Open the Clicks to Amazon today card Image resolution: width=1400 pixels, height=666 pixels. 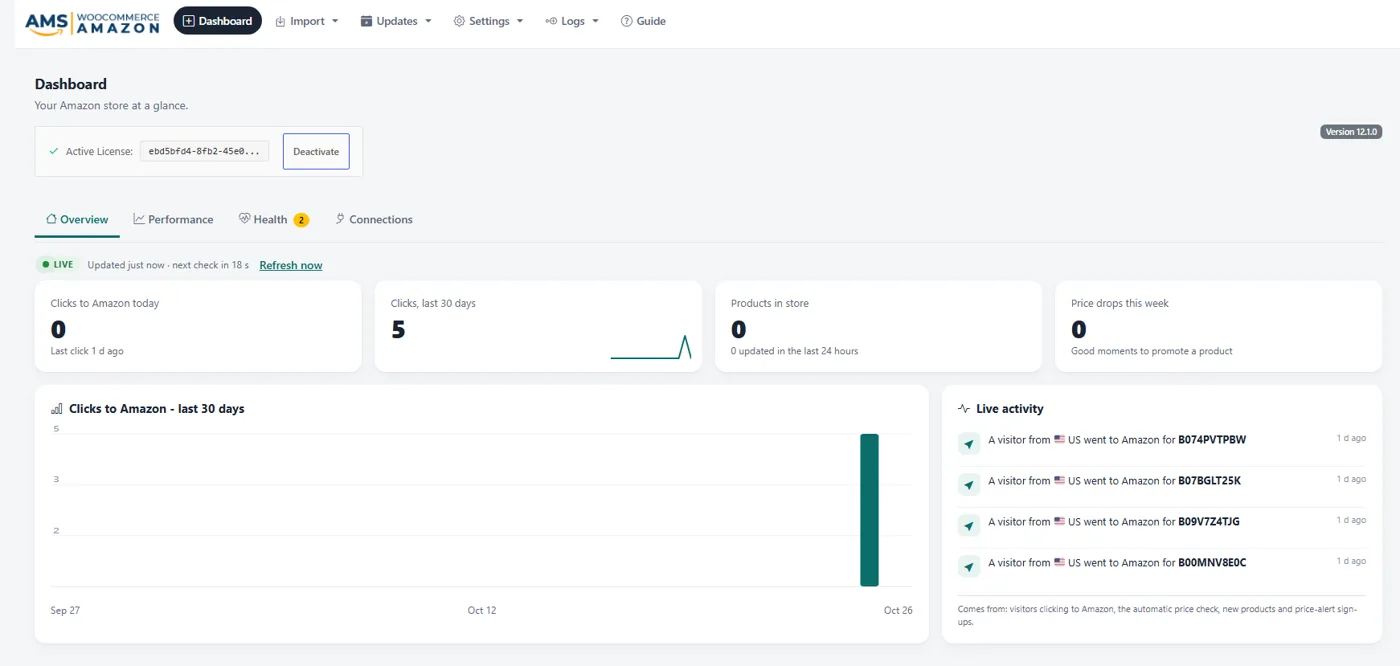[198, 326]
